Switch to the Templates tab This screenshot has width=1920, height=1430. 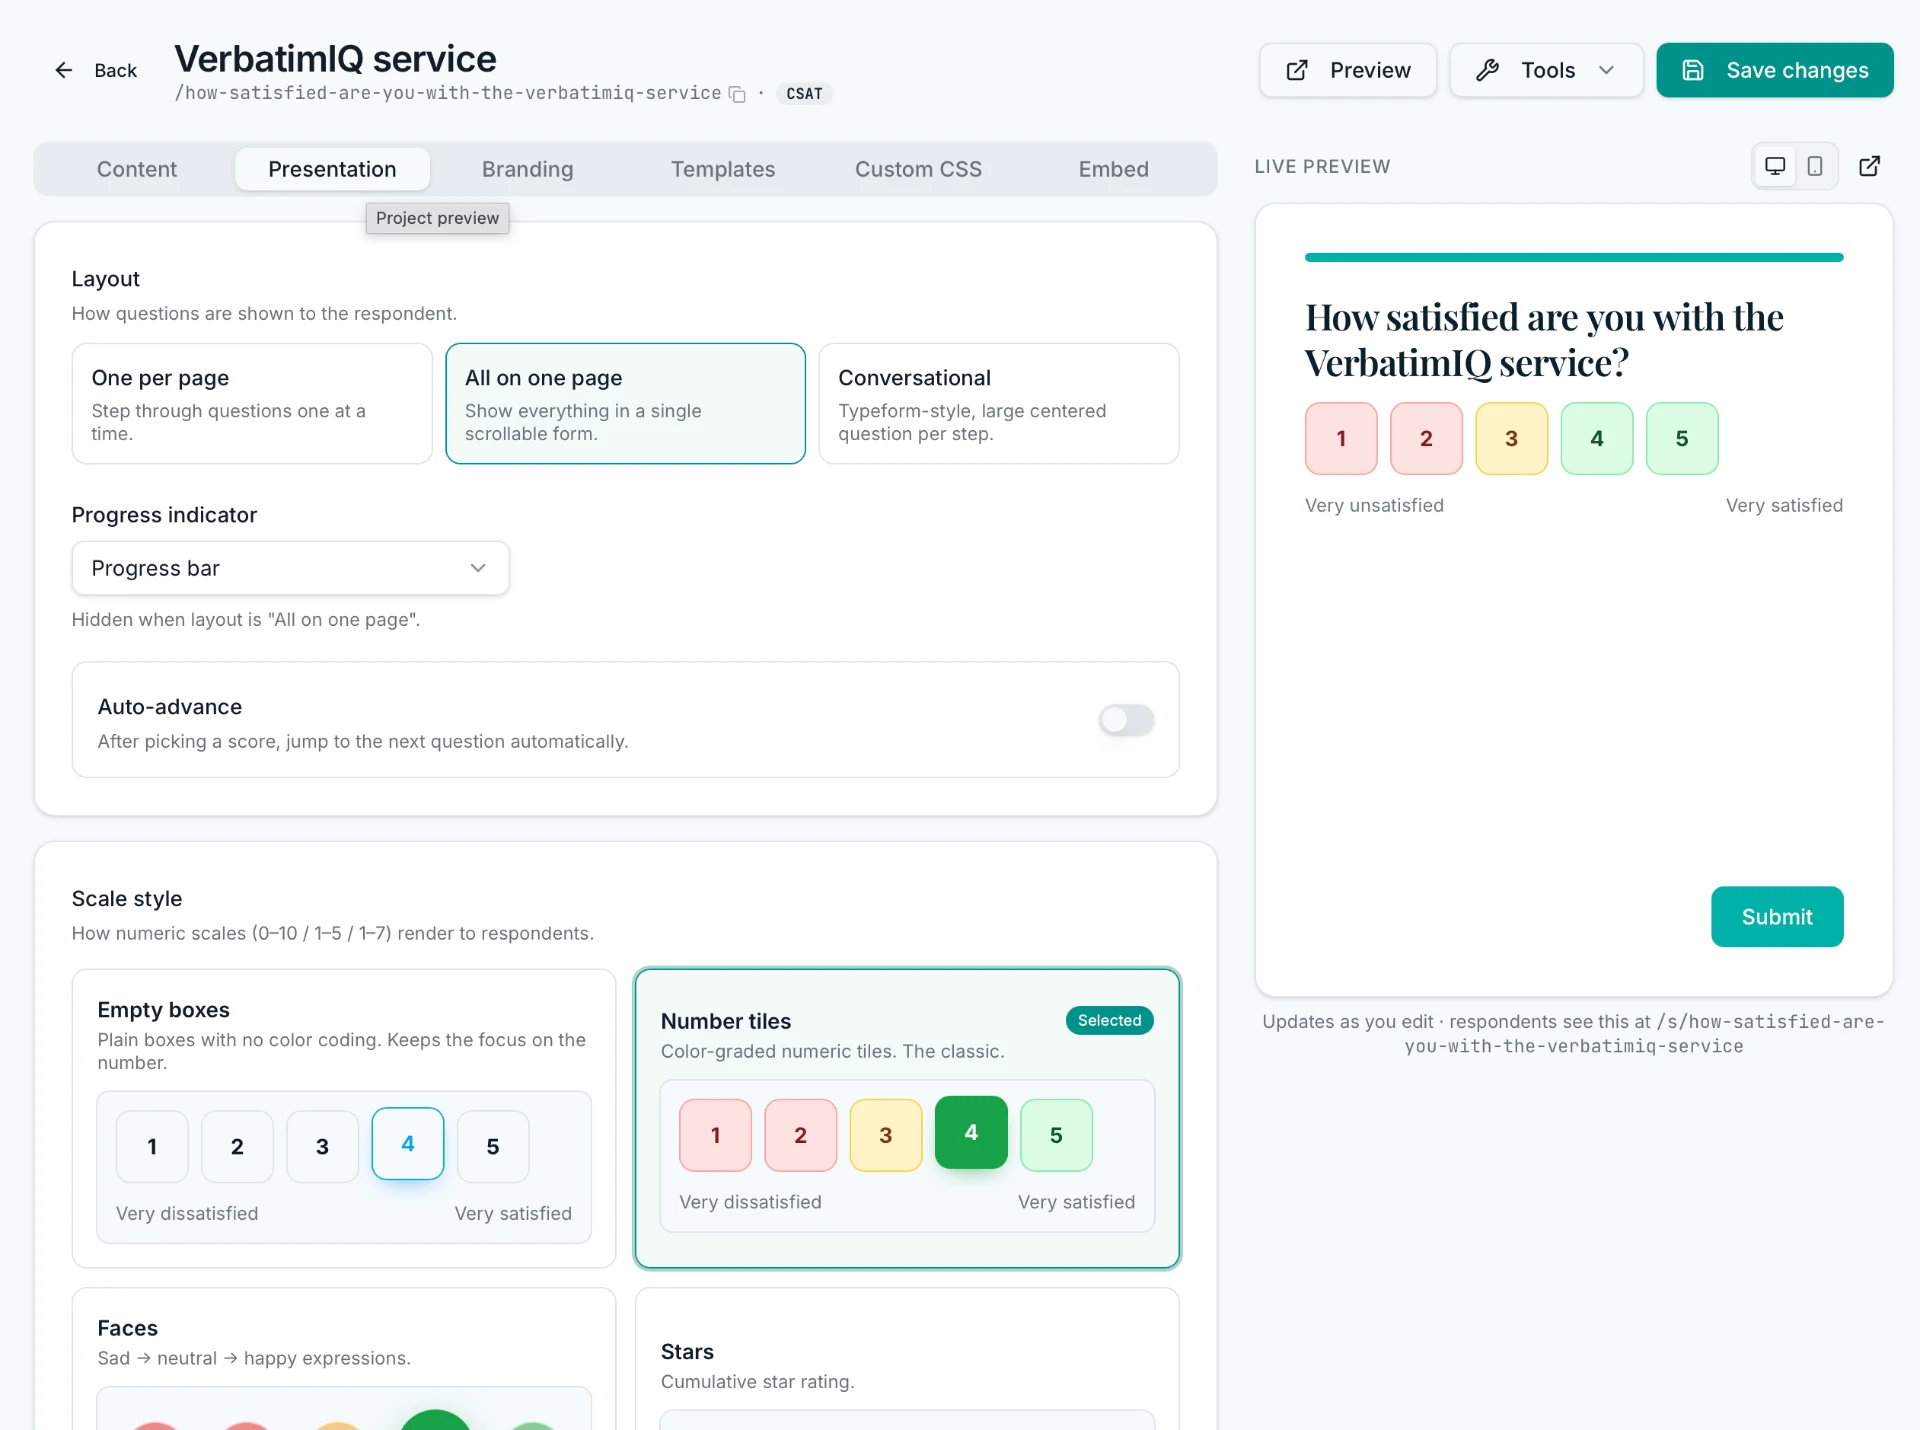[x=723, y=169]
